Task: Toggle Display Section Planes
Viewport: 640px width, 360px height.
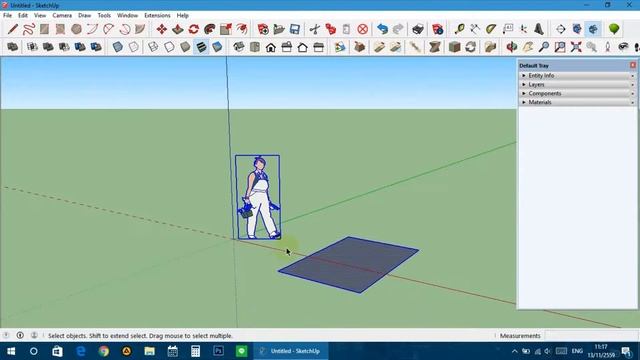Action: 577,29
